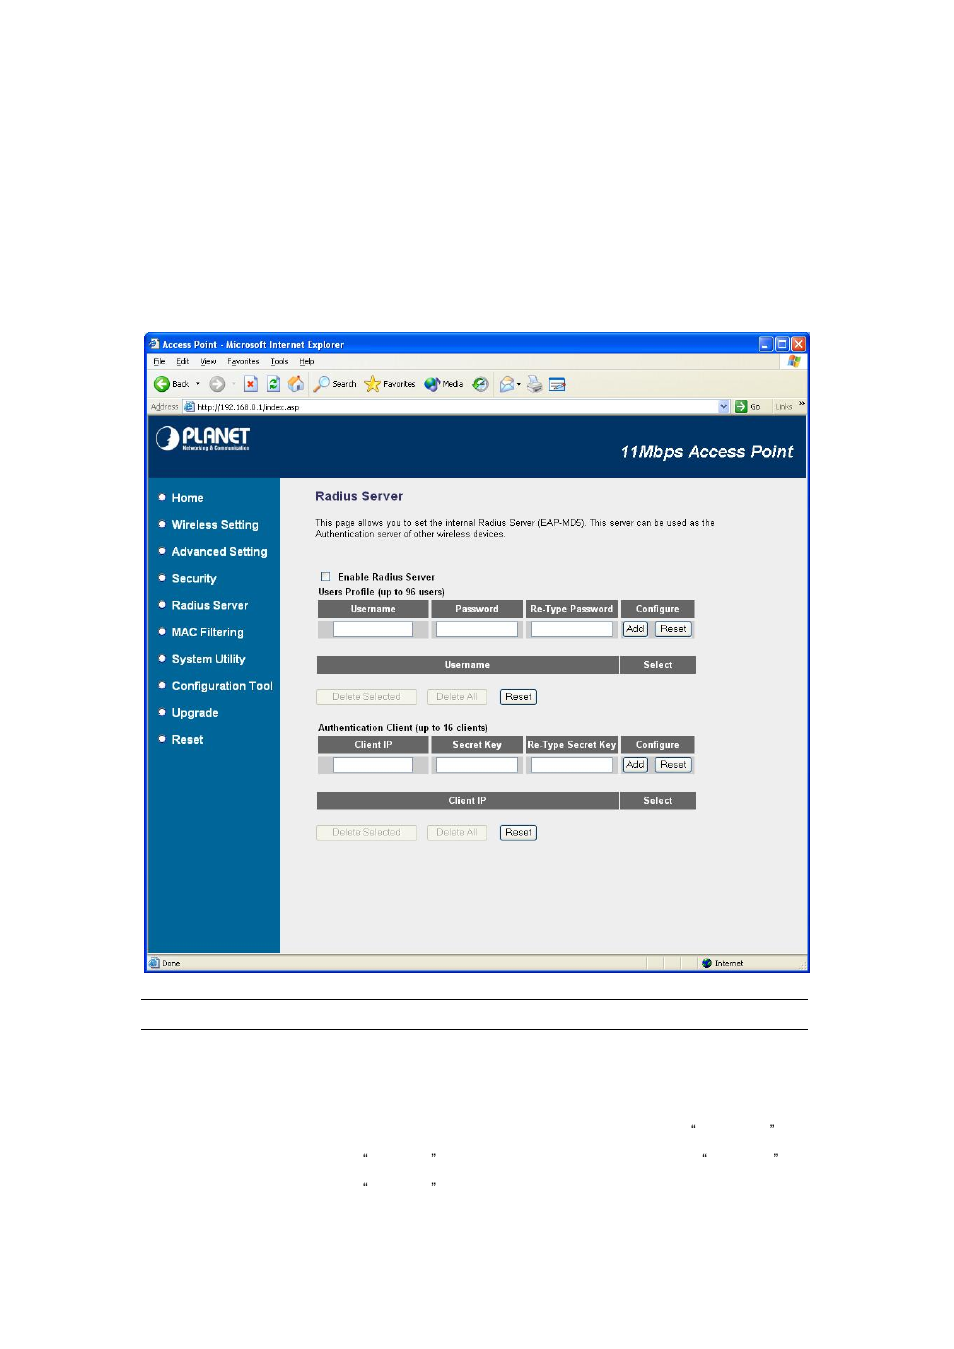
Task: Go to the Home sidebar link
Action: [x=187, y=498]
